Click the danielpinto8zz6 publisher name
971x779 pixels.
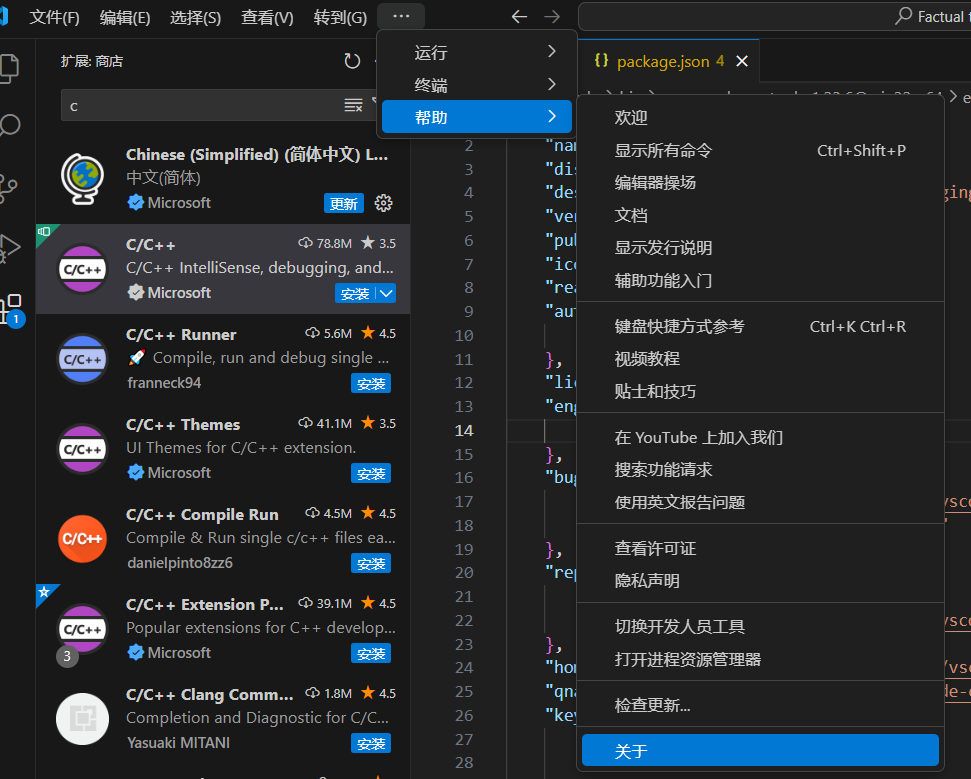[x=180, y=563]
